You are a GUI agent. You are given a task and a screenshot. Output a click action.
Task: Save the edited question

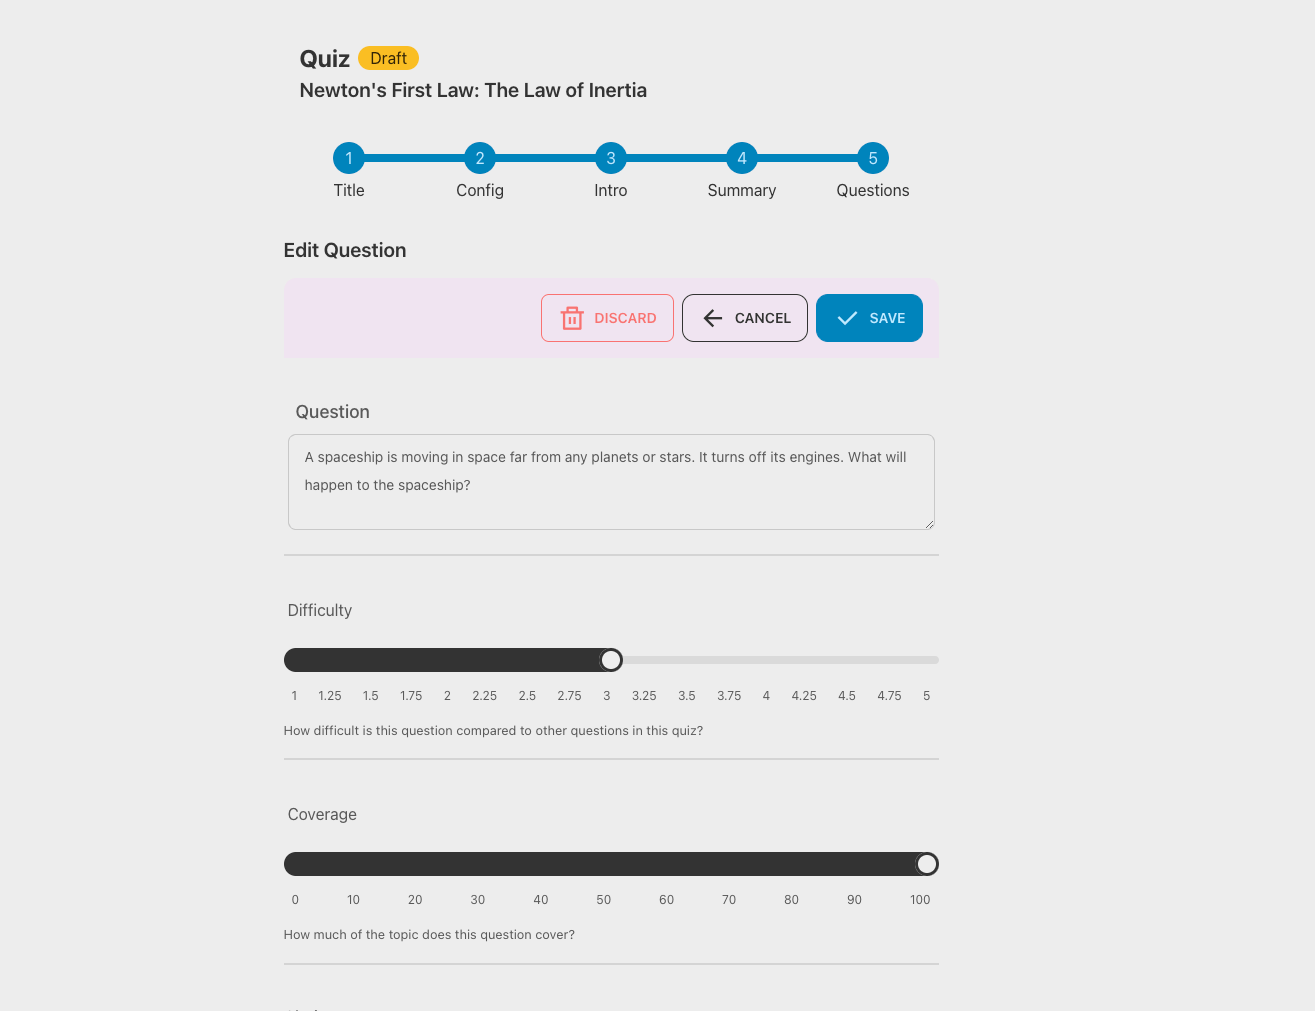point(869,318)
